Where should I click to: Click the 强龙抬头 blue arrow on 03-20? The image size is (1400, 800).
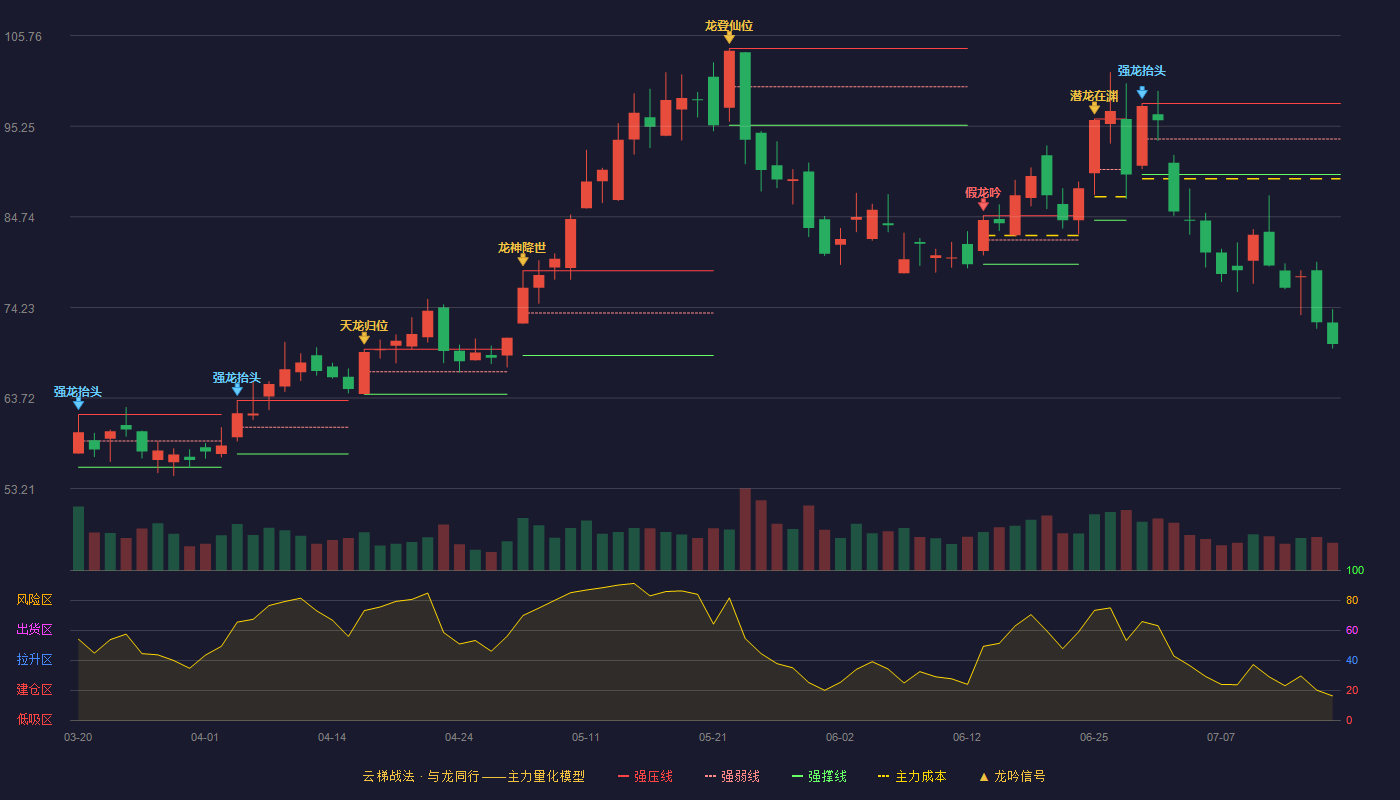[78, 404]
